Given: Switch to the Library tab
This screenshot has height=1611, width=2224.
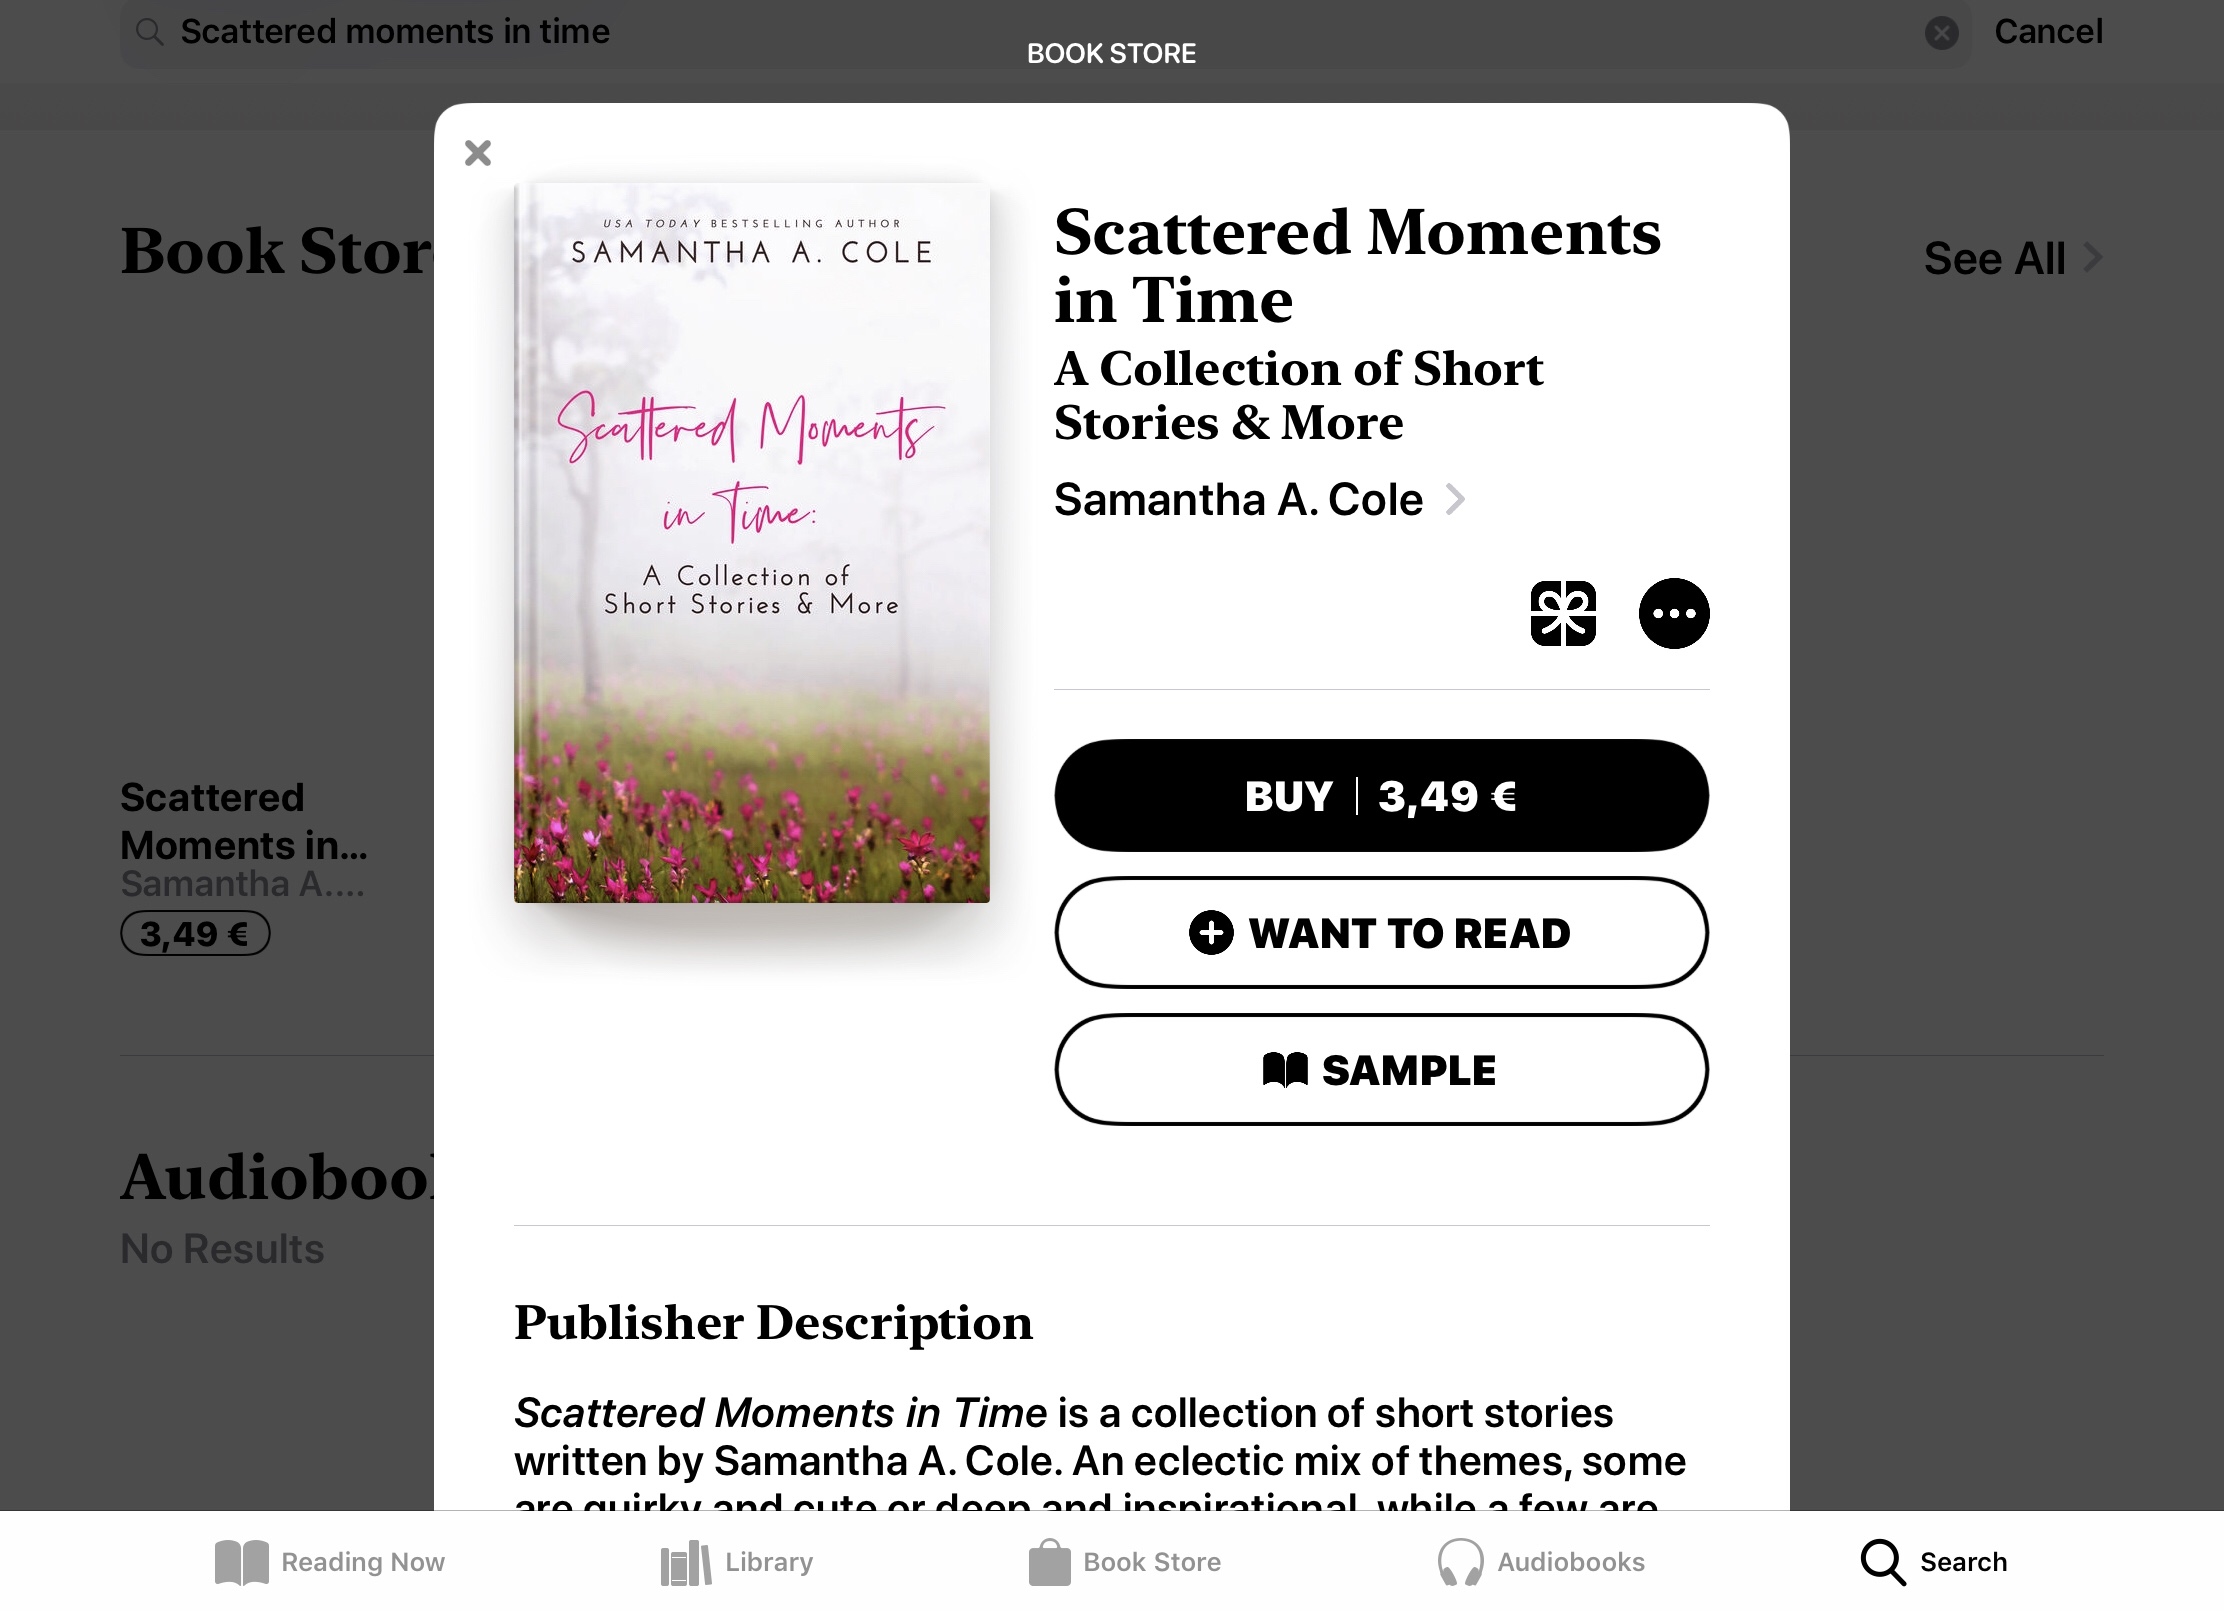Looking at the screenshot, I should pos(737,1561).
